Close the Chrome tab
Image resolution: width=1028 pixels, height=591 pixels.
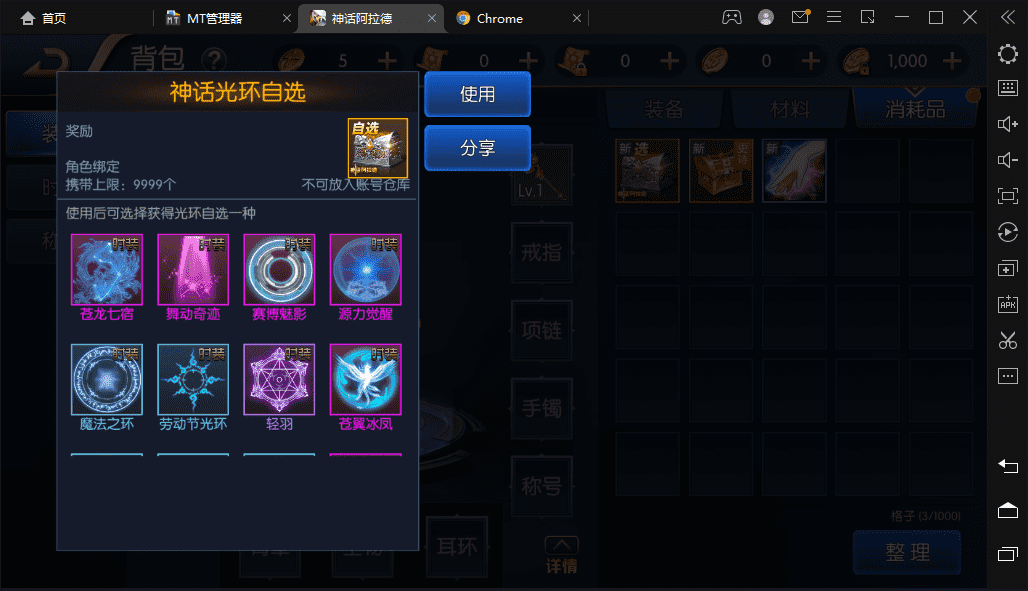click(x=577, y=18)
